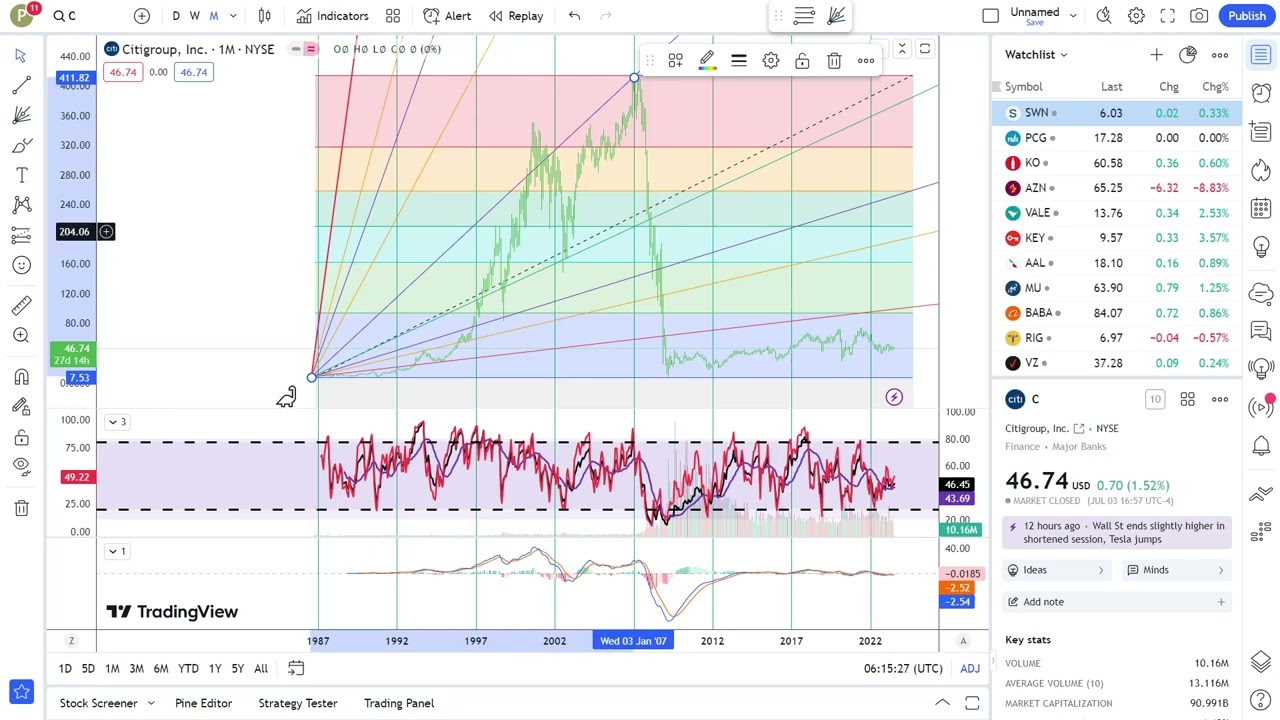This screenshot has height=720, width=1280.
Task: Open more options on drawing toolbar
Action: [866, 61]
